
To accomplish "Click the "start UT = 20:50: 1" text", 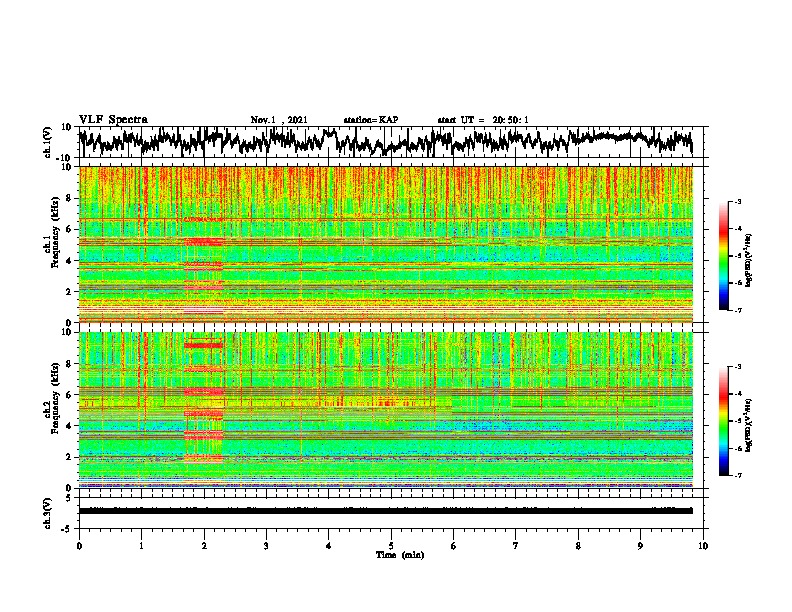I will tap(483, 120).
